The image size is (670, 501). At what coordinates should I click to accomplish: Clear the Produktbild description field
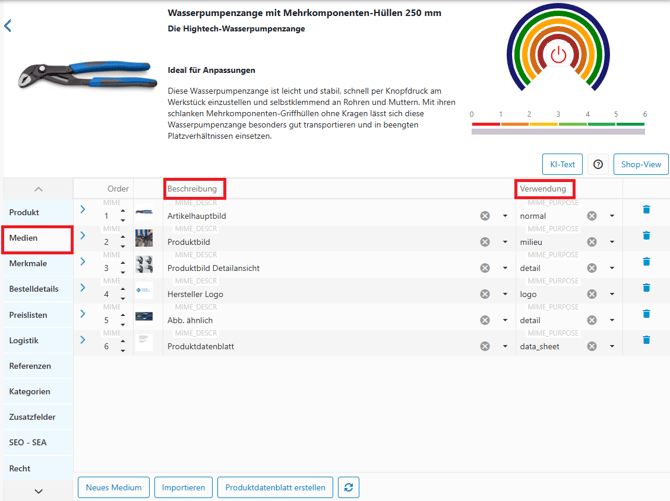point(485,242)
